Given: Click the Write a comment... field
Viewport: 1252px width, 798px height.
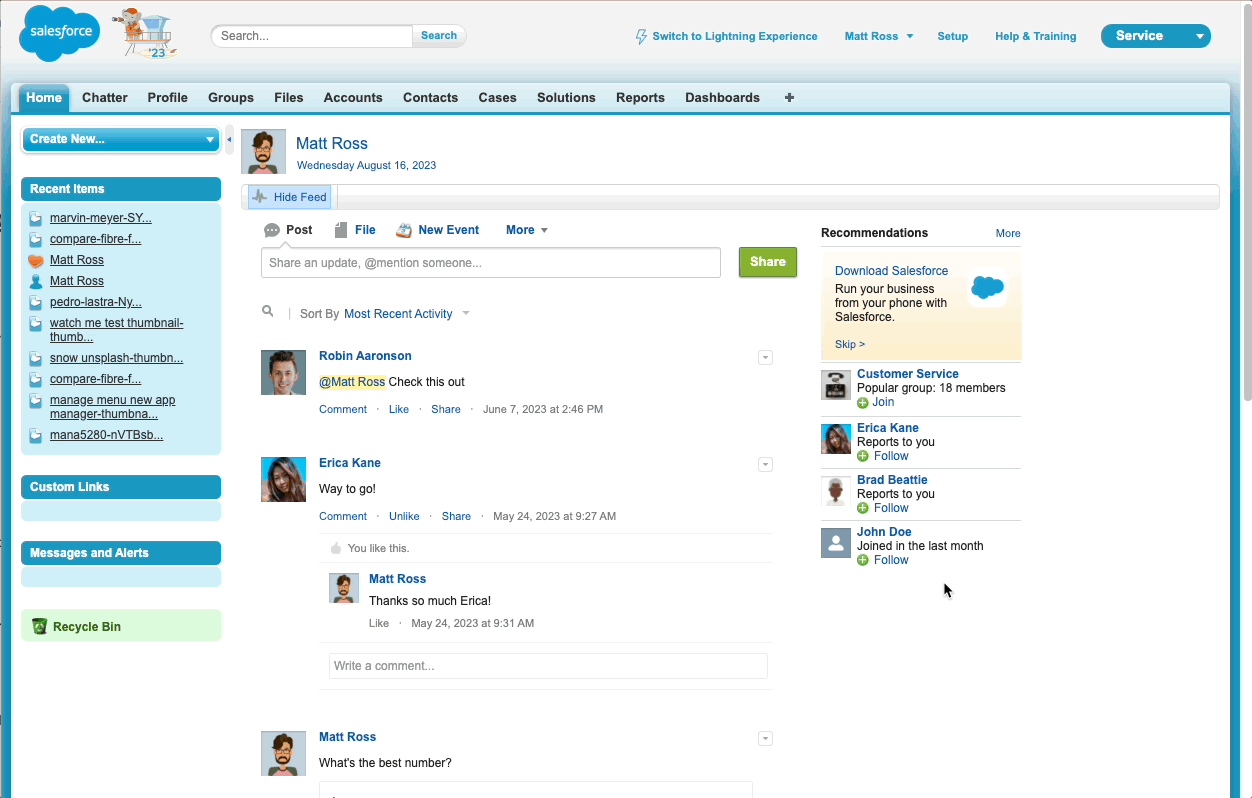Looking at the screenshot, I should [548, 666].
